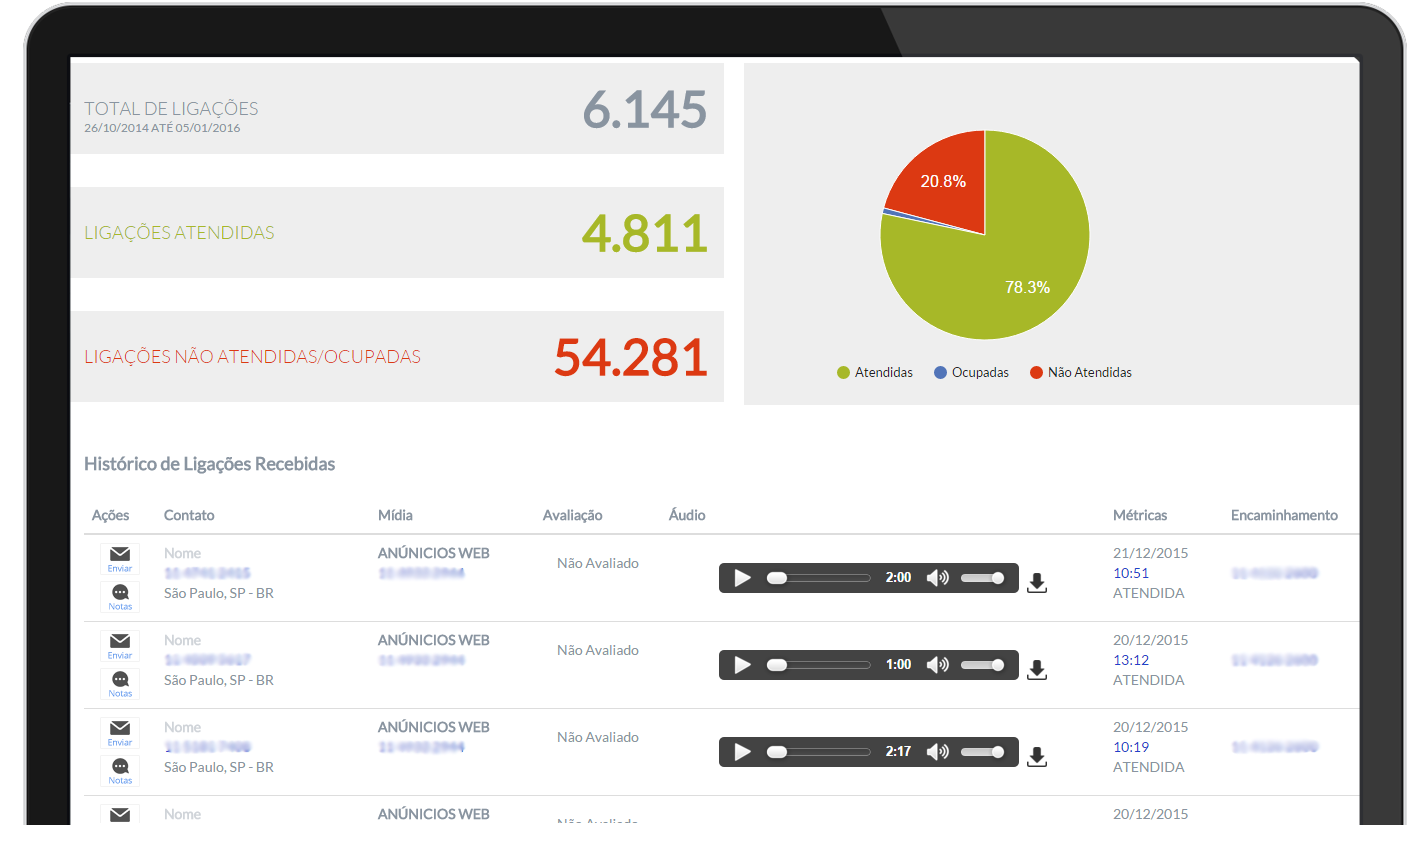Seek in the 2:00 audio progress bar
Viewport: 1420px width, 847px height.
pos(819,578)
